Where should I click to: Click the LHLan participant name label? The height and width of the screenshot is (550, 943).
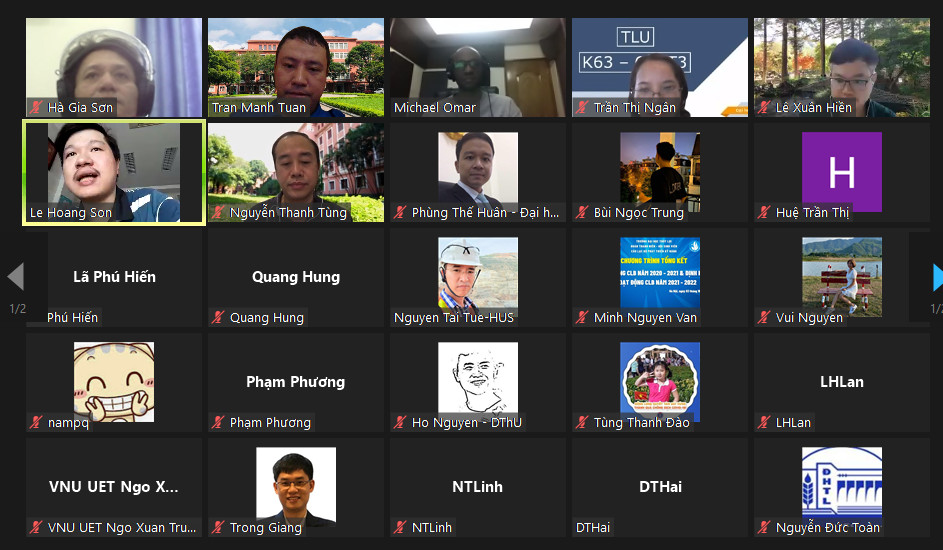tap(793, 423)
